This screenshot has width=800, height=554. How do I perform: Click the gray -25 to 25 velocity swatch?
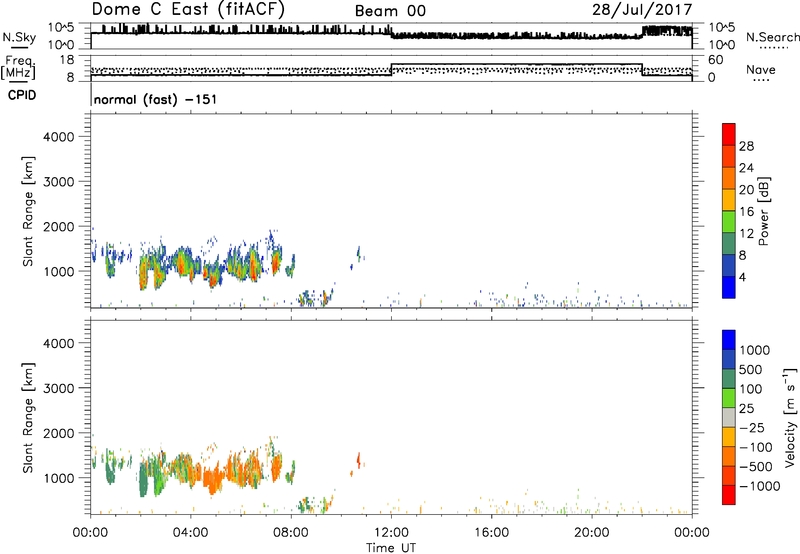coord(729,417)
